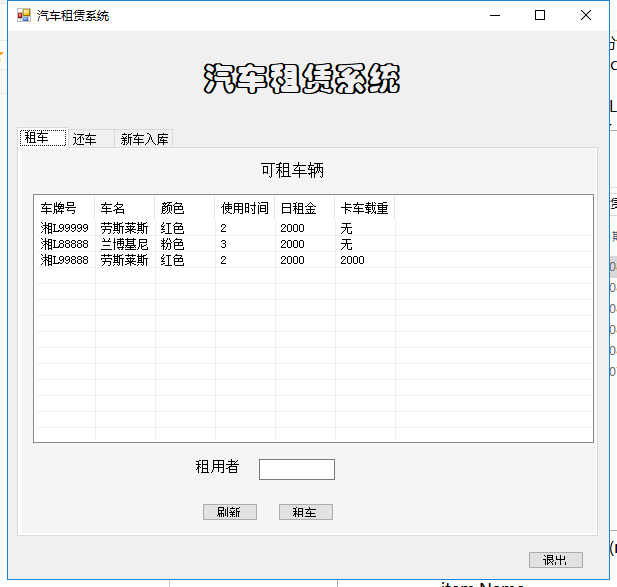The height and width of the screenshot is (587, 617).
Task: Select the 使用时间 column header
Action: [245, 208]
